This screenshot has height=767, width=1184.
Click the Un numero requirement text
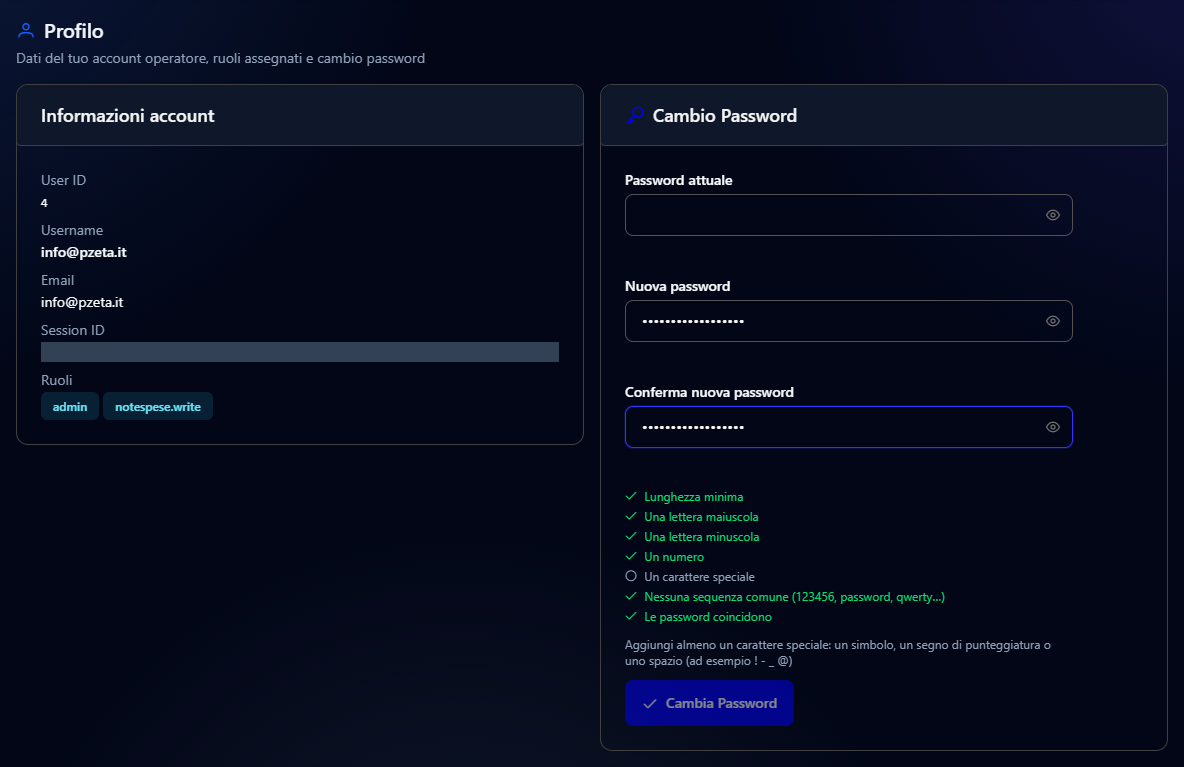pyautogui.click(x=674, y=557)
